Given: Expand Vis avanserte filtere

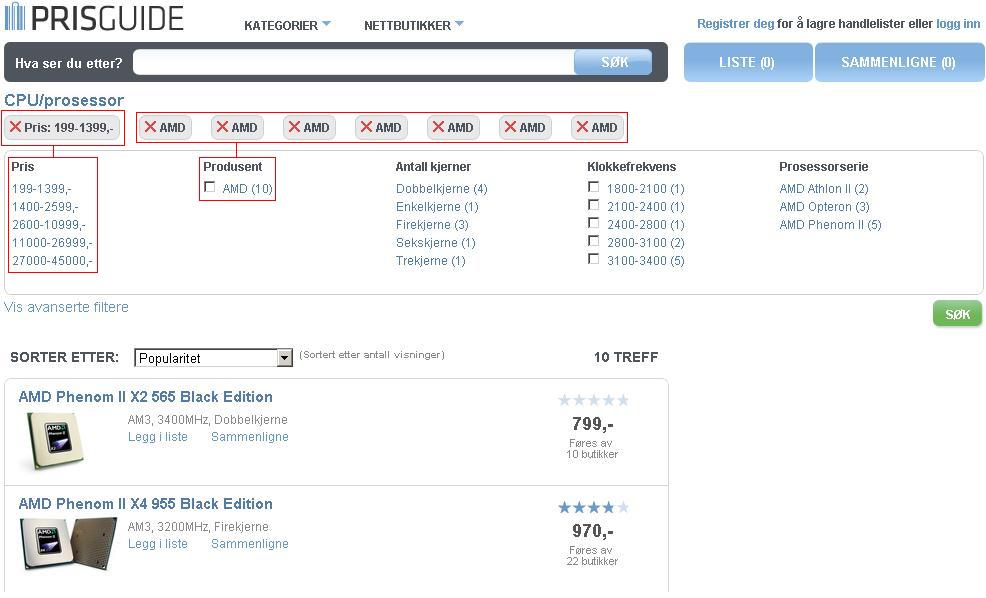Looking at the screenshot, I should coord(66,307).
